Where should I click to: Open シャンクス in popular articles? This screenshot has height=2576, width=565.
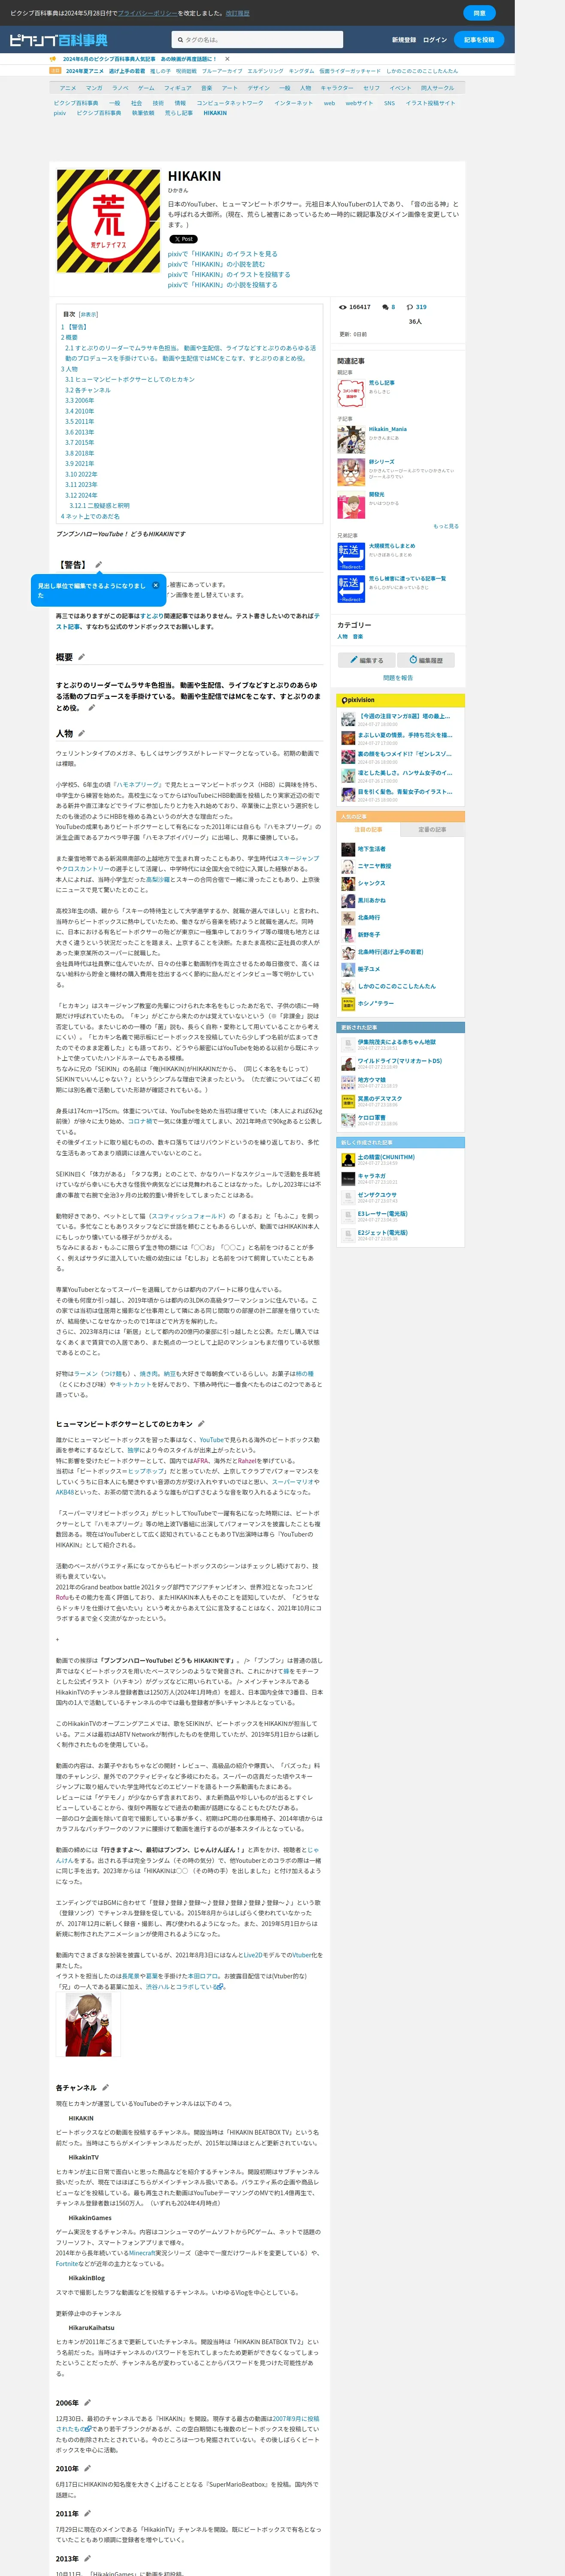[371, 883]
